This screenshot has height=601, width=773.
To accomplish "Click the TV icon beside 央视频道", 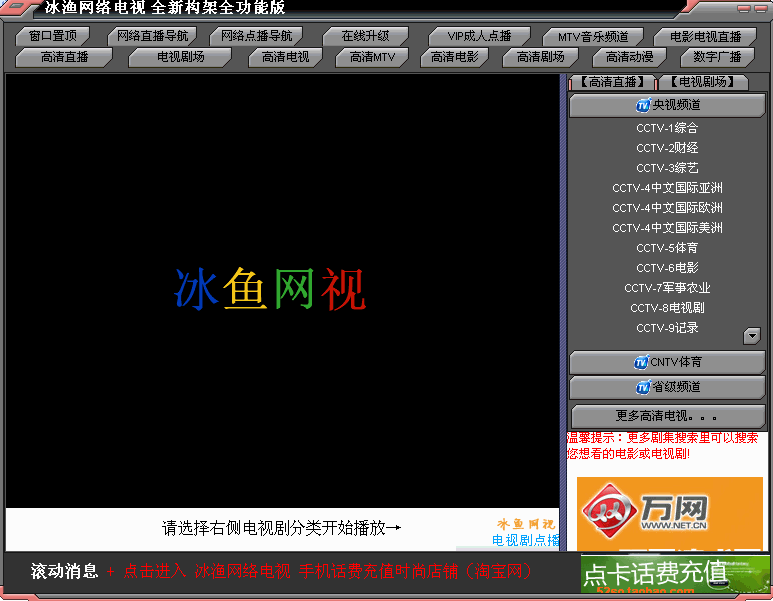I will pos(643,105).
